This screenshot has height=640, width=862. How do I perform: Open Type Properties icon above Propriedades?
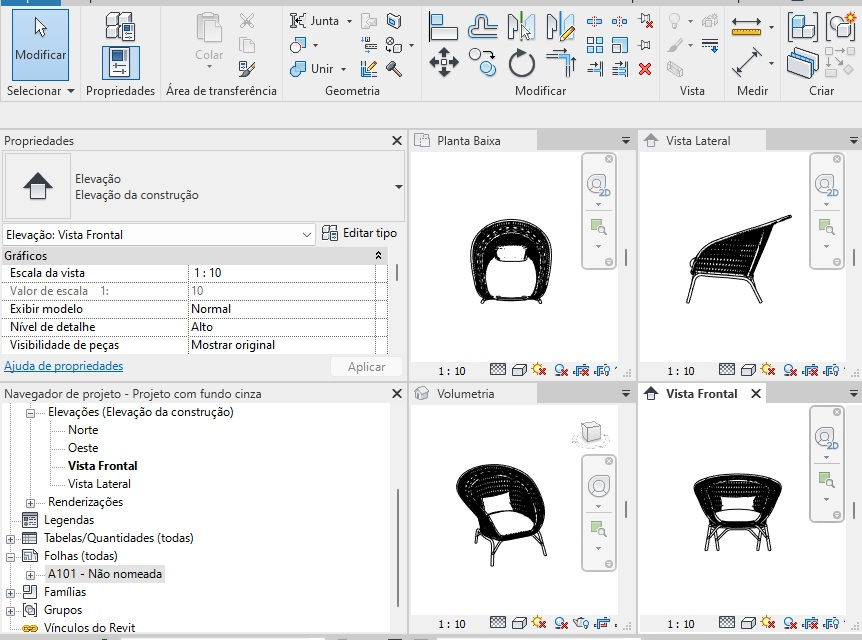click(120, 26)
